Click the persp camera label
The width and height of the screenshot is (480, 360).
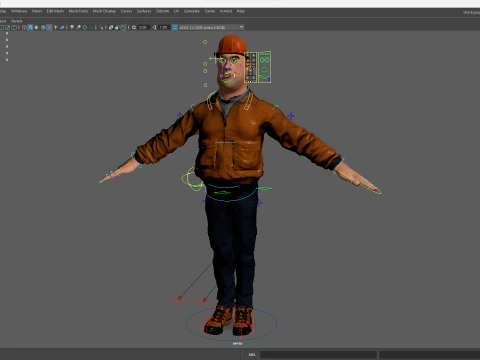237,343
